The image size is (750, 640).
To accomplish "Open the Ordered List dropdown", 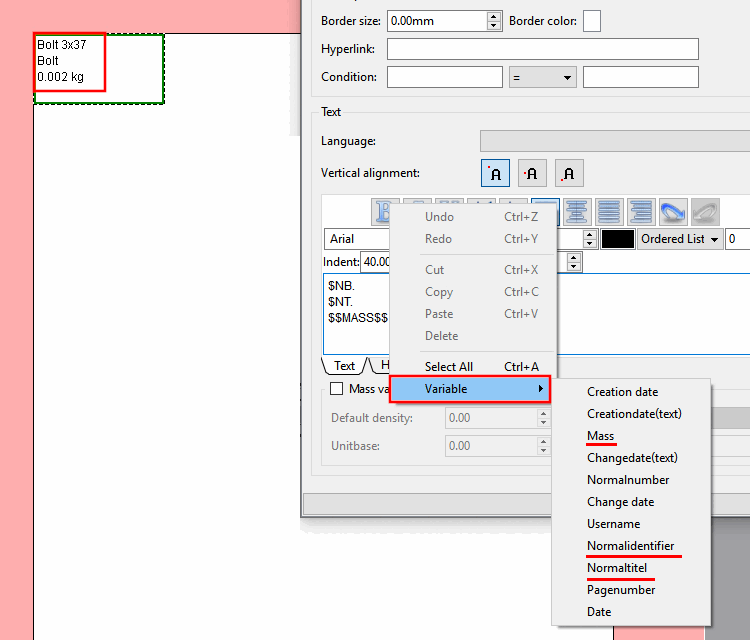I will point(680,239).
